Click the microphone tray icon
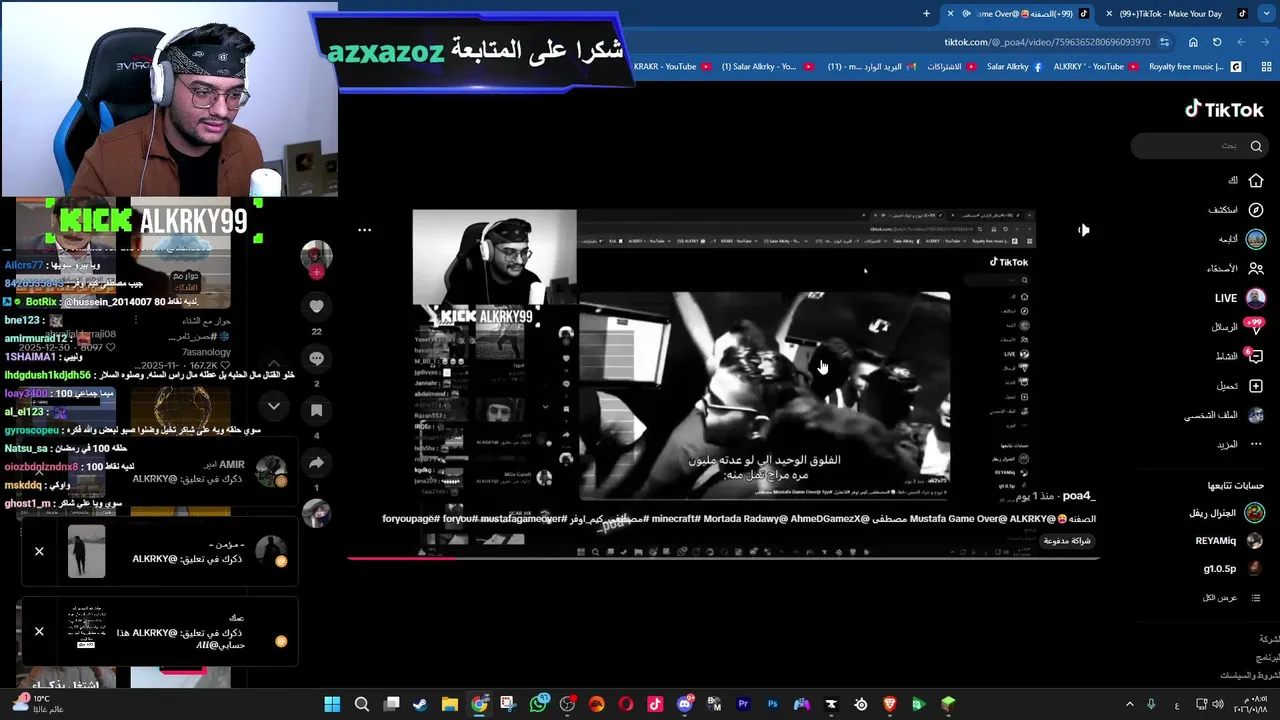 [1151, 704]
